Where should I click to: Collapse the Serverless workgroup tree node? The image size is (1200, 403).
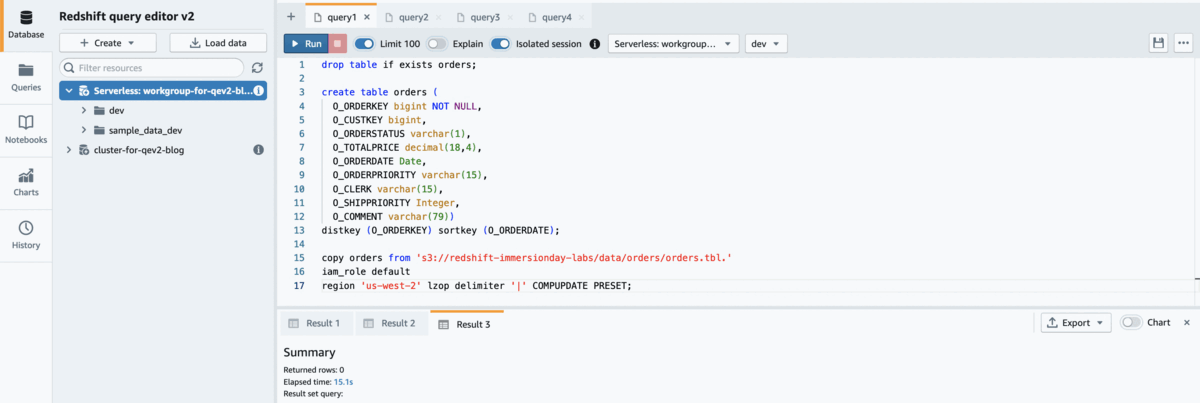(68, 90)
